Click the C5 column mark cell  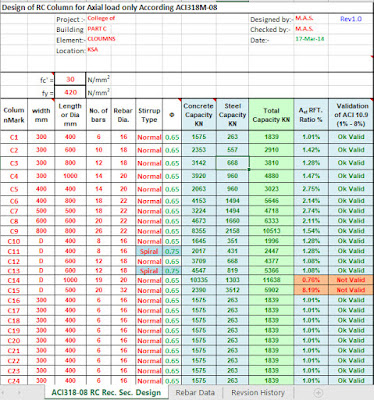click(x=14, y=189)
